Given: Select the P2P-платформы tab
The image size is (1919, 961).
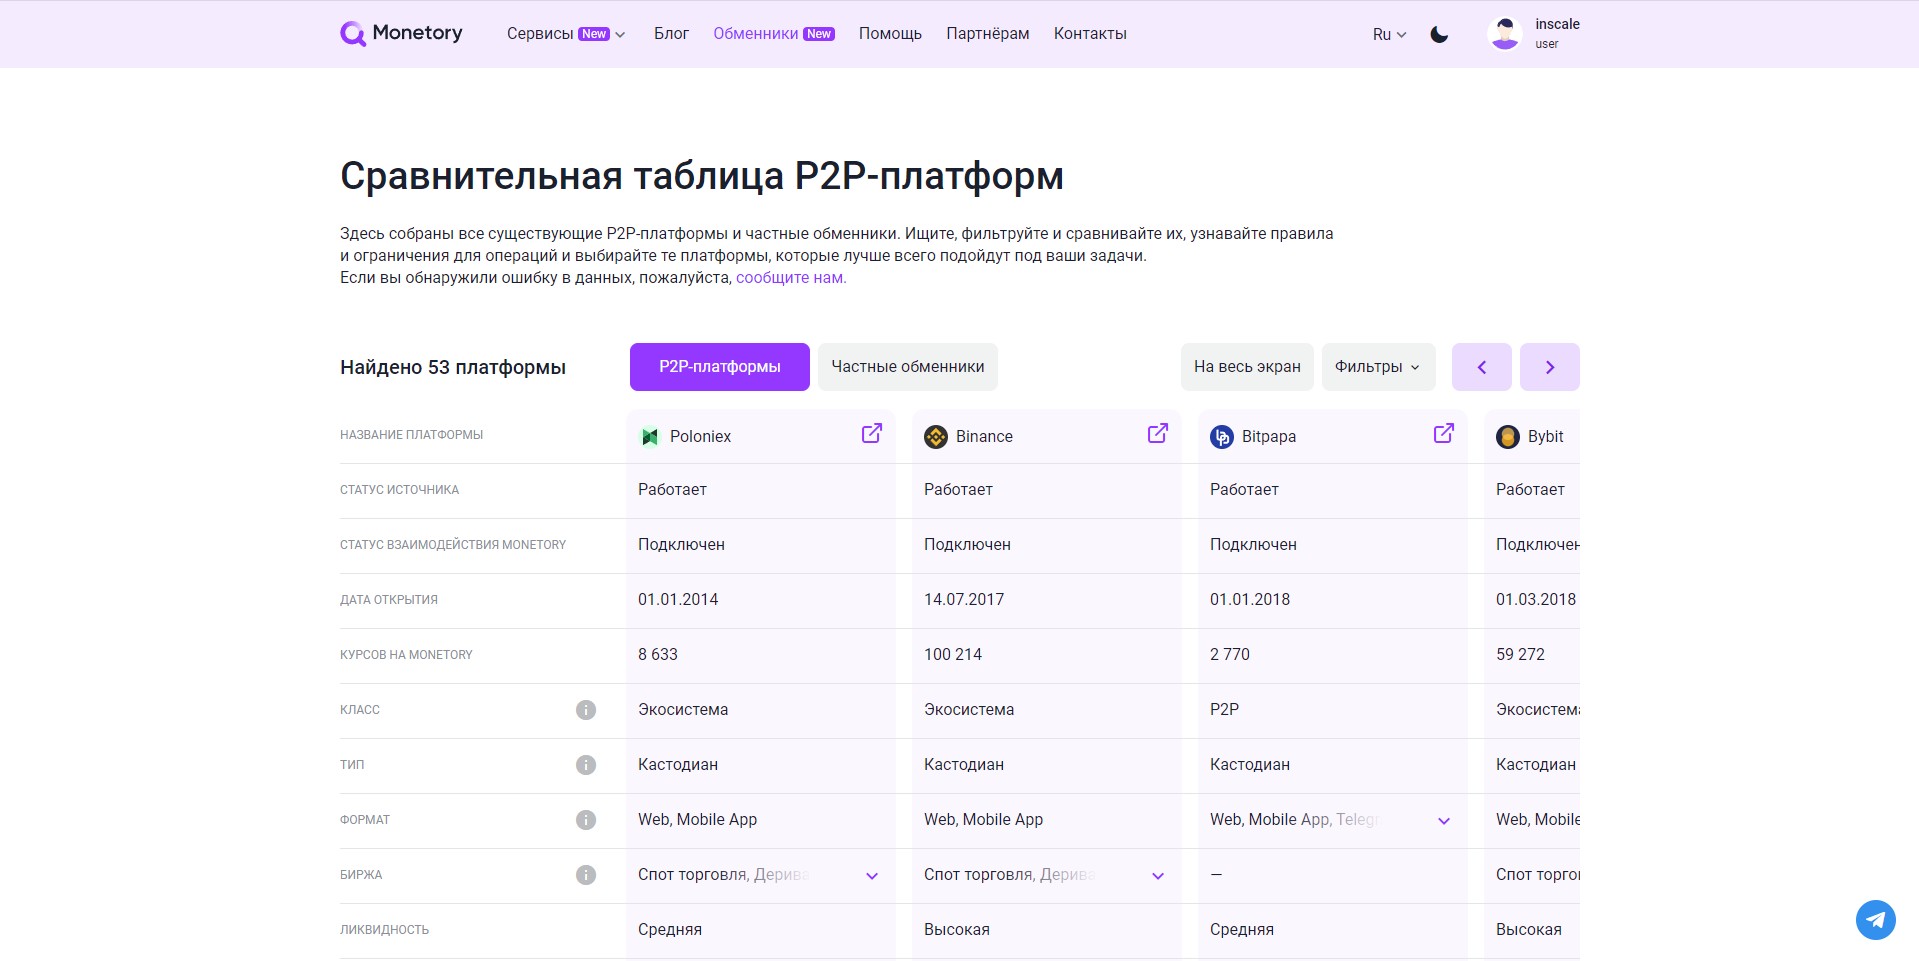Looking at the screenshot, I should click(x=720, y=367).
